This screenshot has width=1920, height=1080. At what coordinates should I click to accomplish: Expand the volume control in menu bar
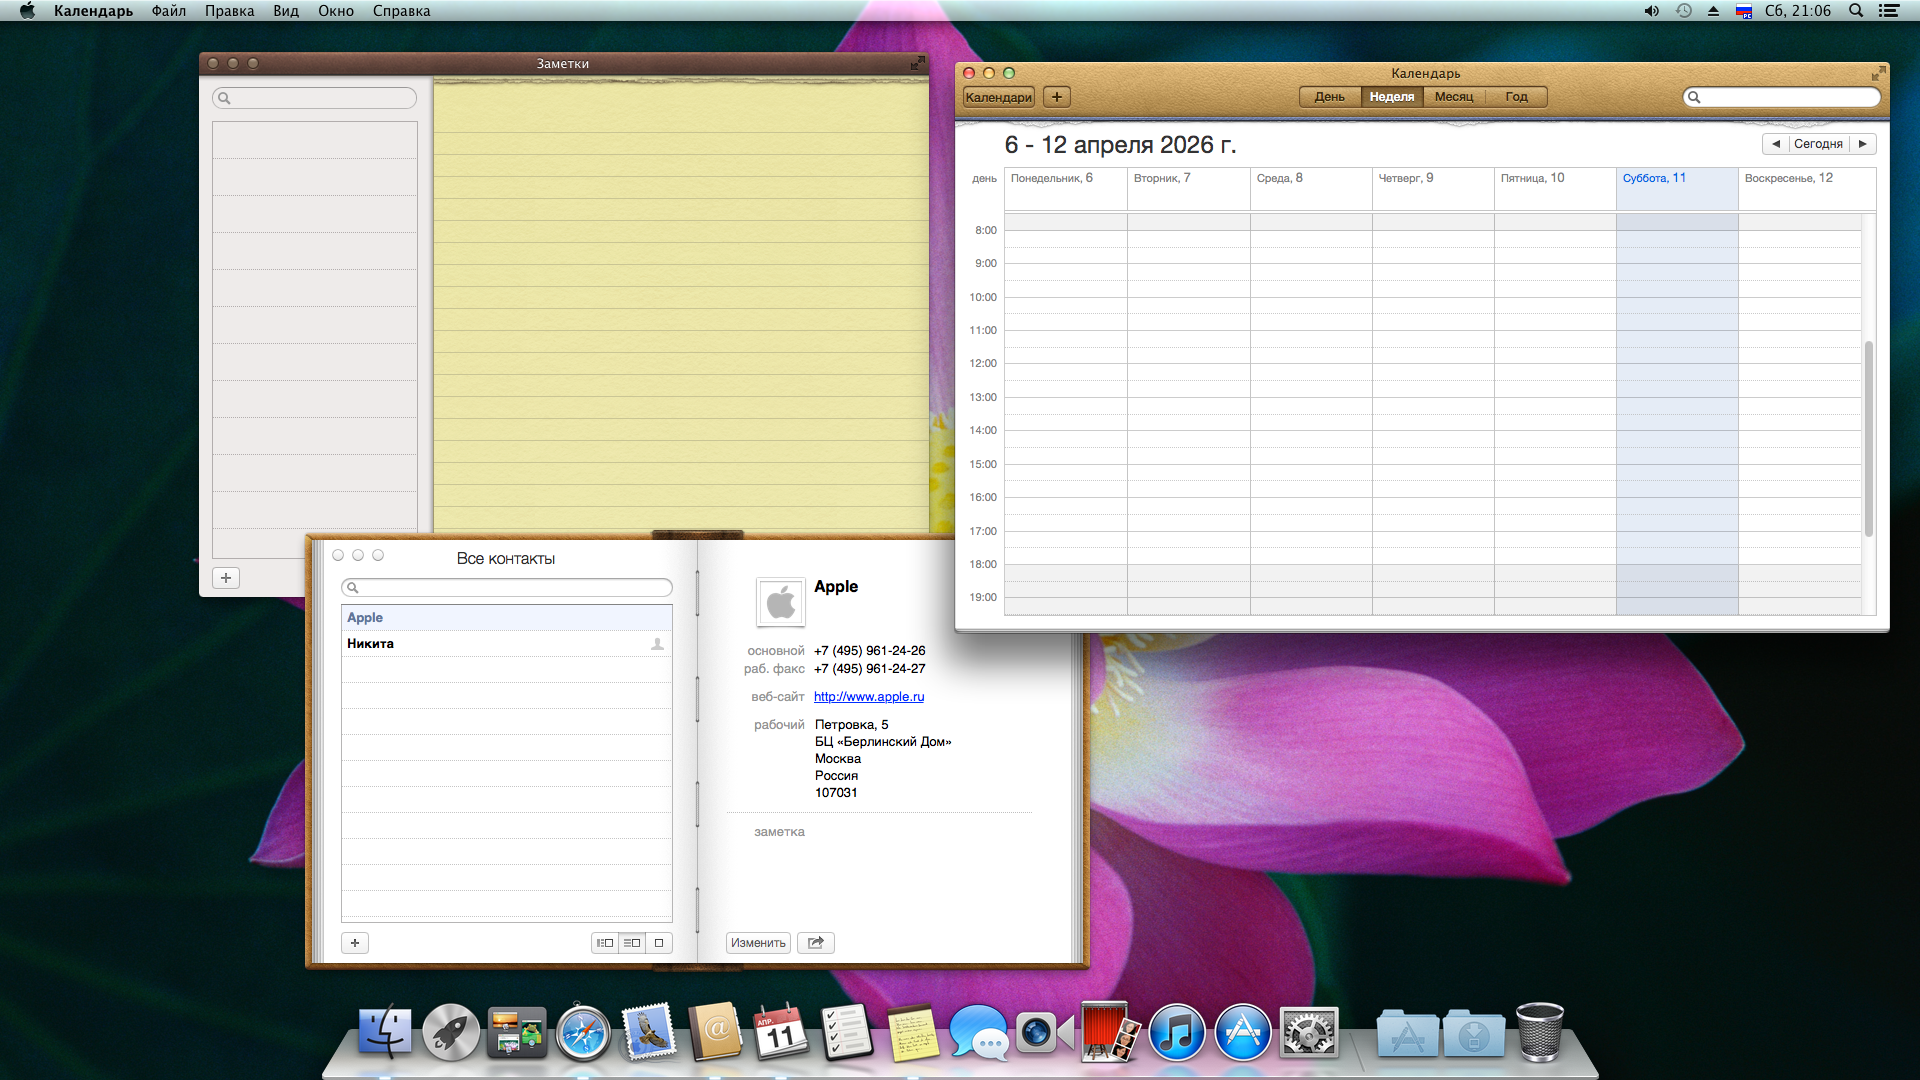pos(1651,11)
